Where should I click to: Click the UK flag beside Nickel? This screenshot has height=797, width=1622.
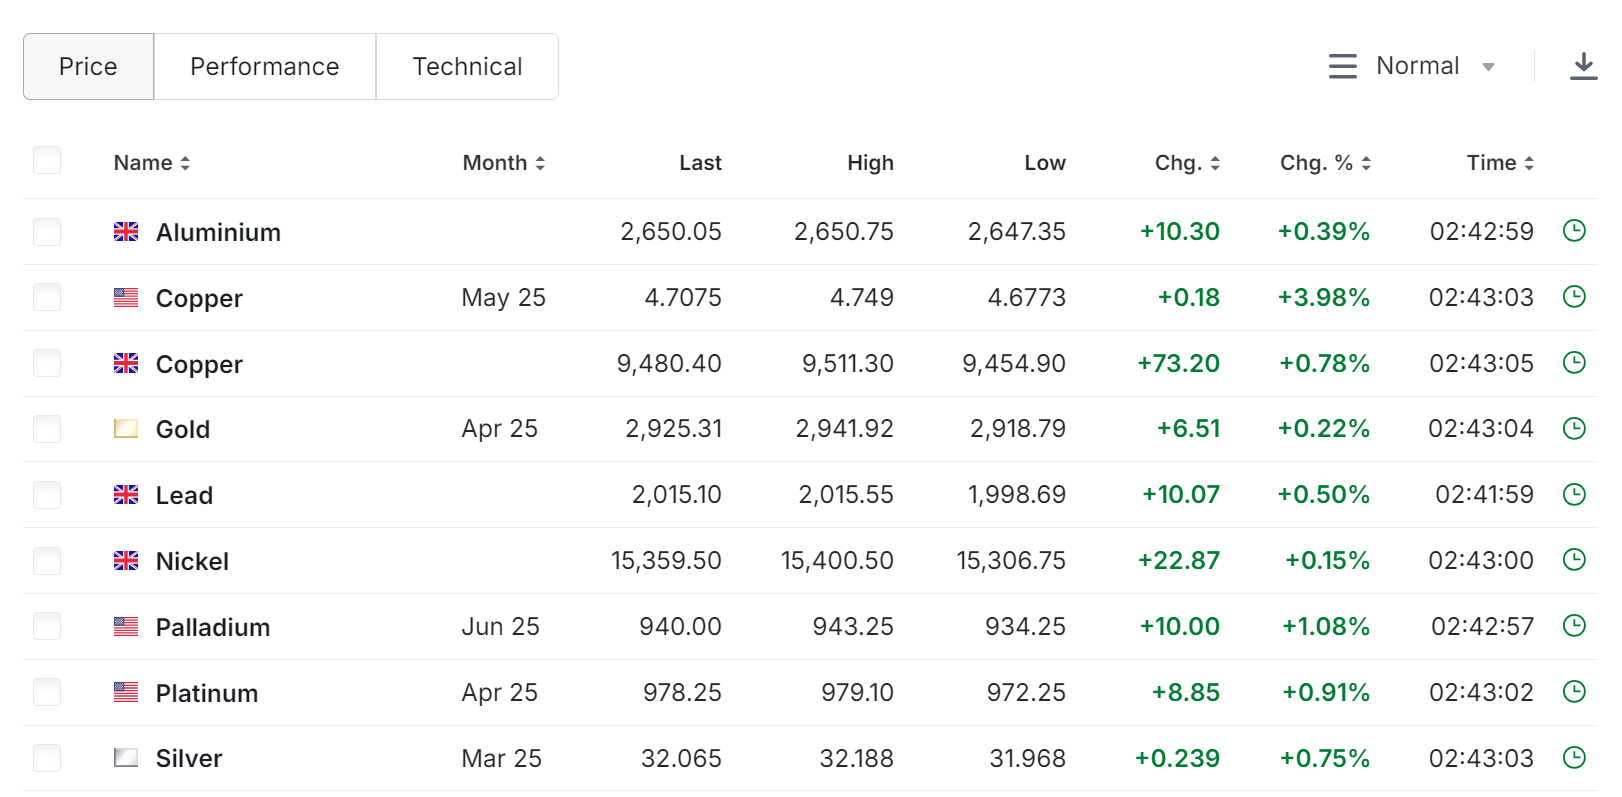(x=126, y=561)
